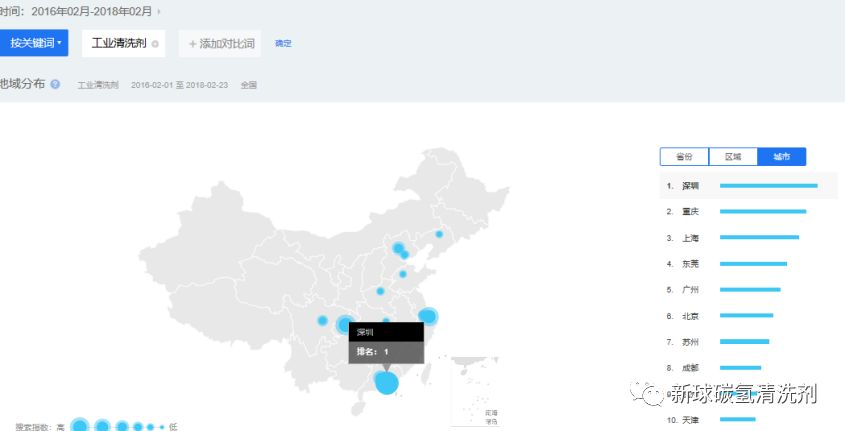845x431 pixels.
Task: Switch to the 区域 tab
Action: (x=733, y=157)
